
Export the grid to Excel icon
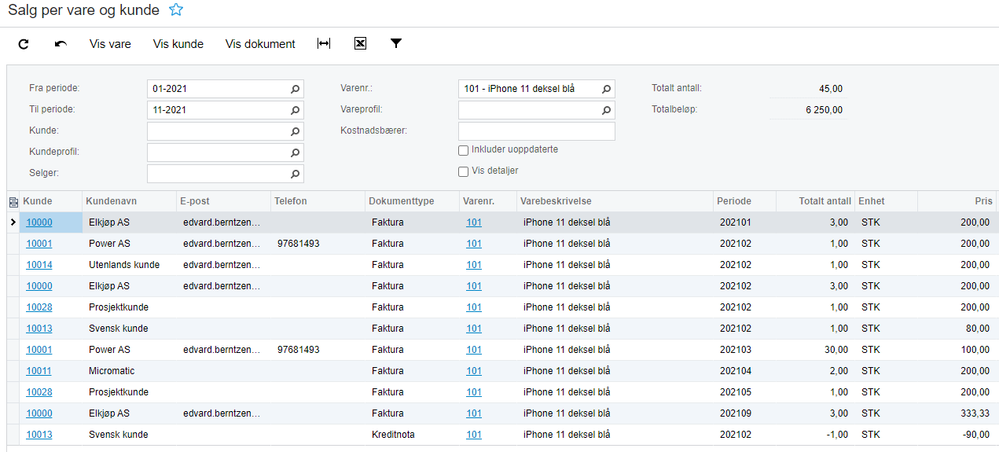pos(360,43)
